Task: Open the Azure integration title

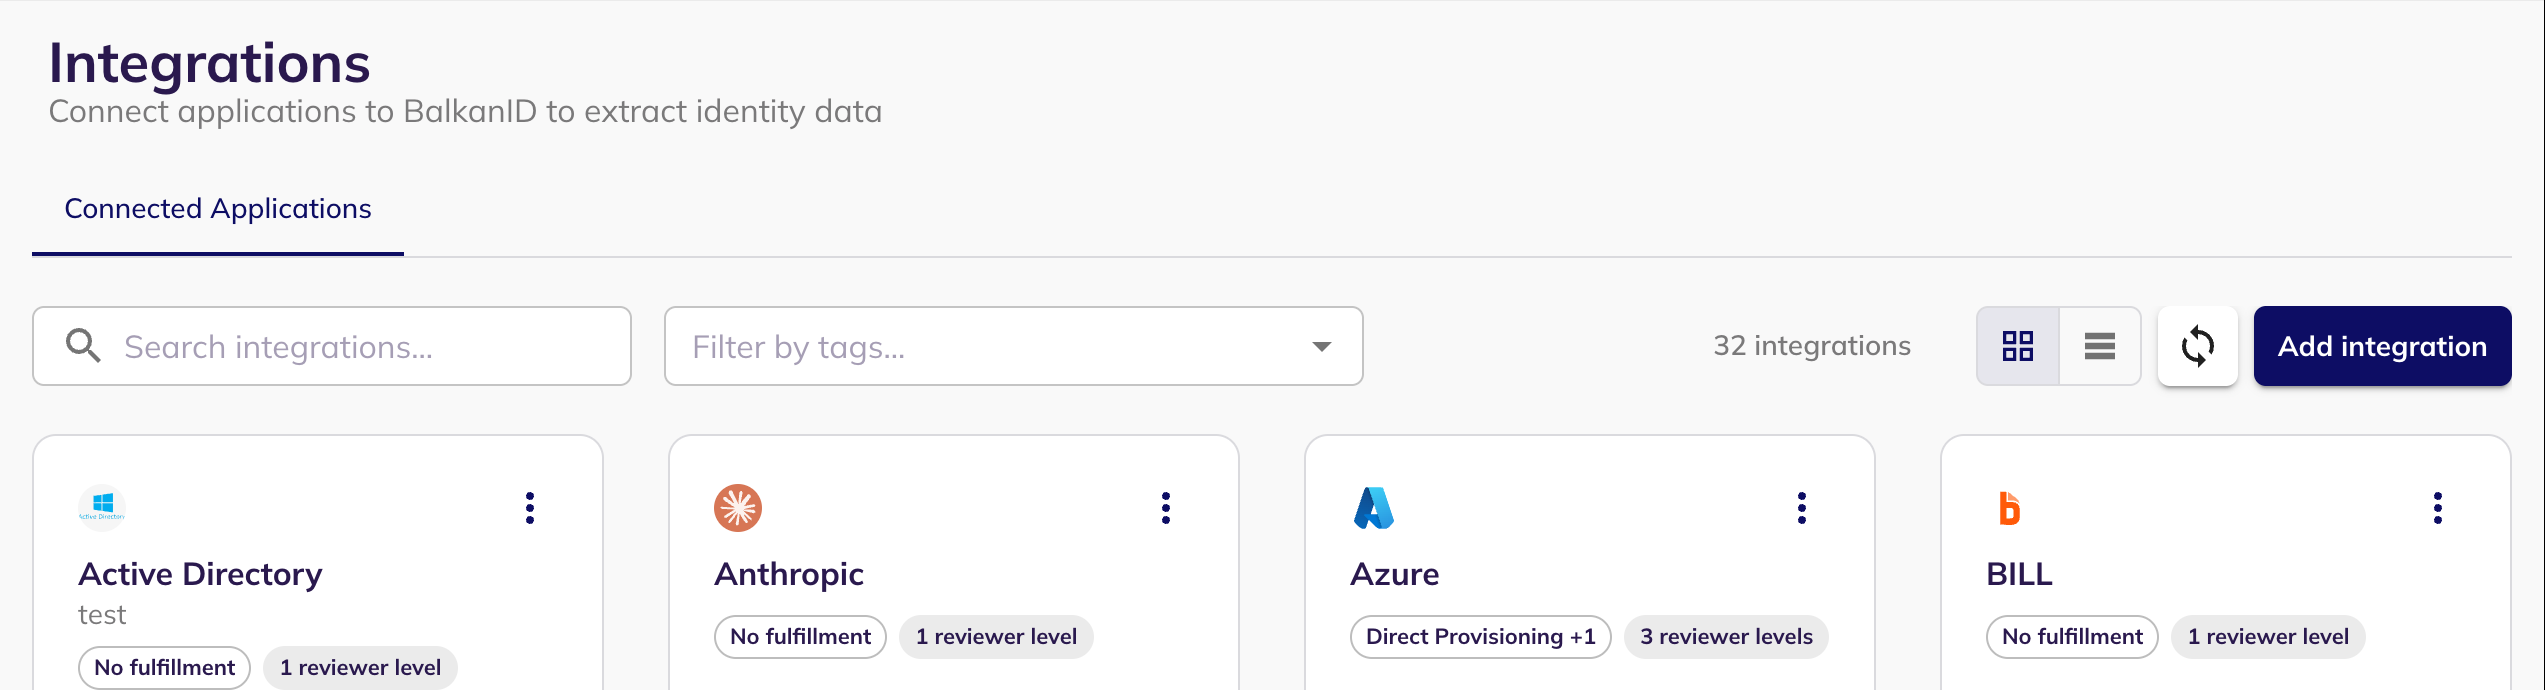Action: 1395,574
